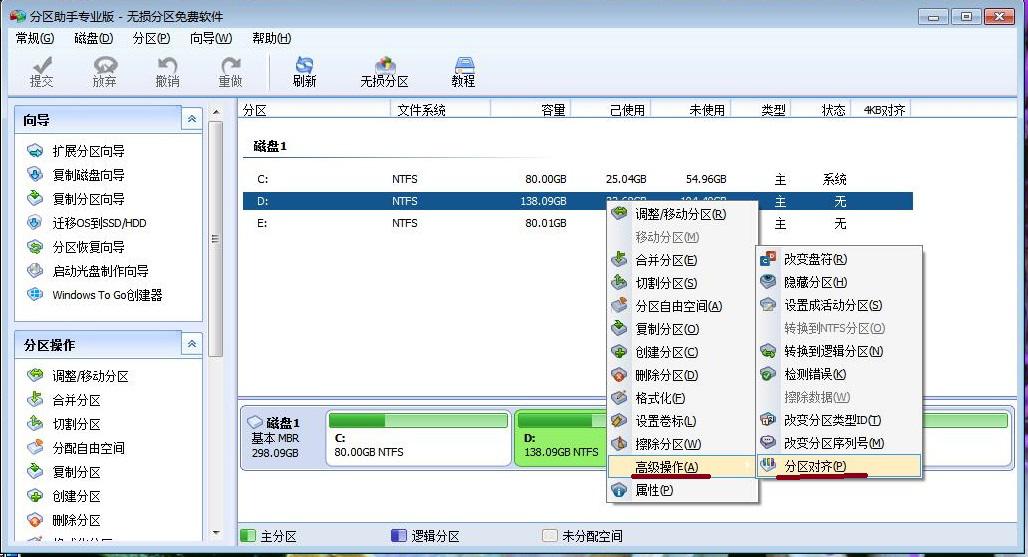Image resolution: width=1028 pixels, height=557 pixels.
Task: Click the 重做 (redo) toolbar icon
Action: 231,66
